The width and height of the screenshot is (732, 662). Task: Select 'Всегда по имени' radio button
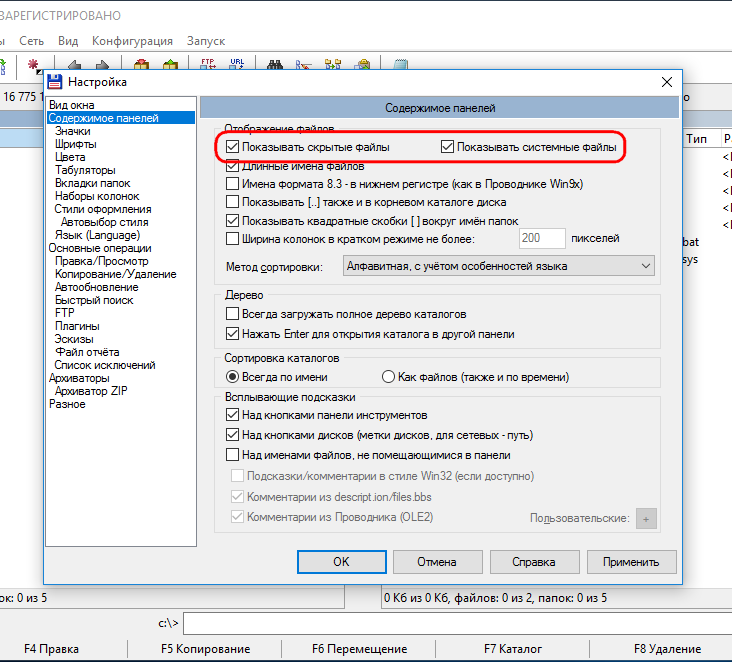pos(232,376)
